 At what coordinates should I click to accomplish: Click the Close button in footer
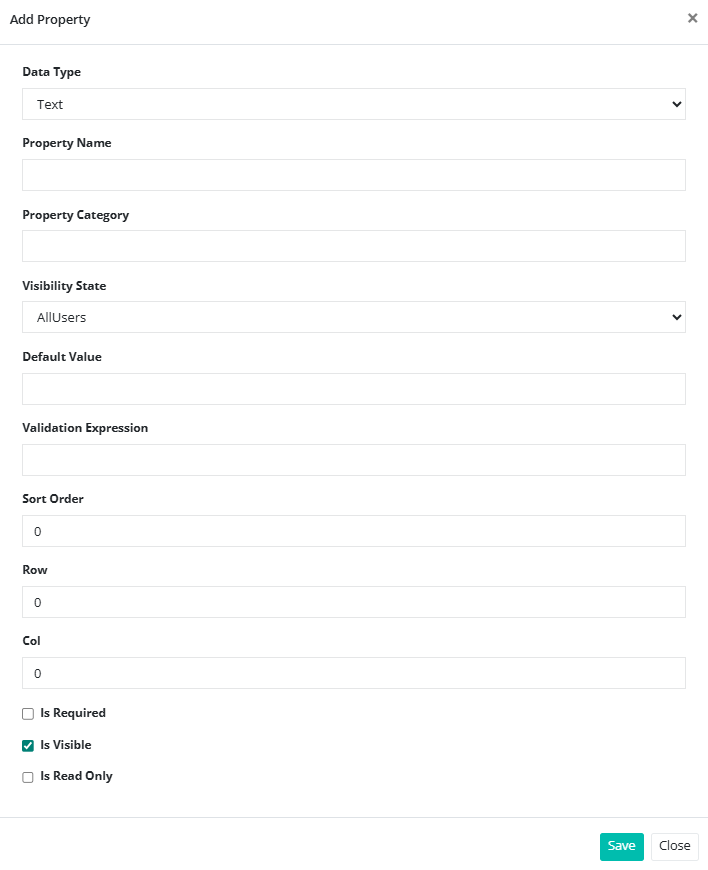pyautogui.click(x=674, y=846)
